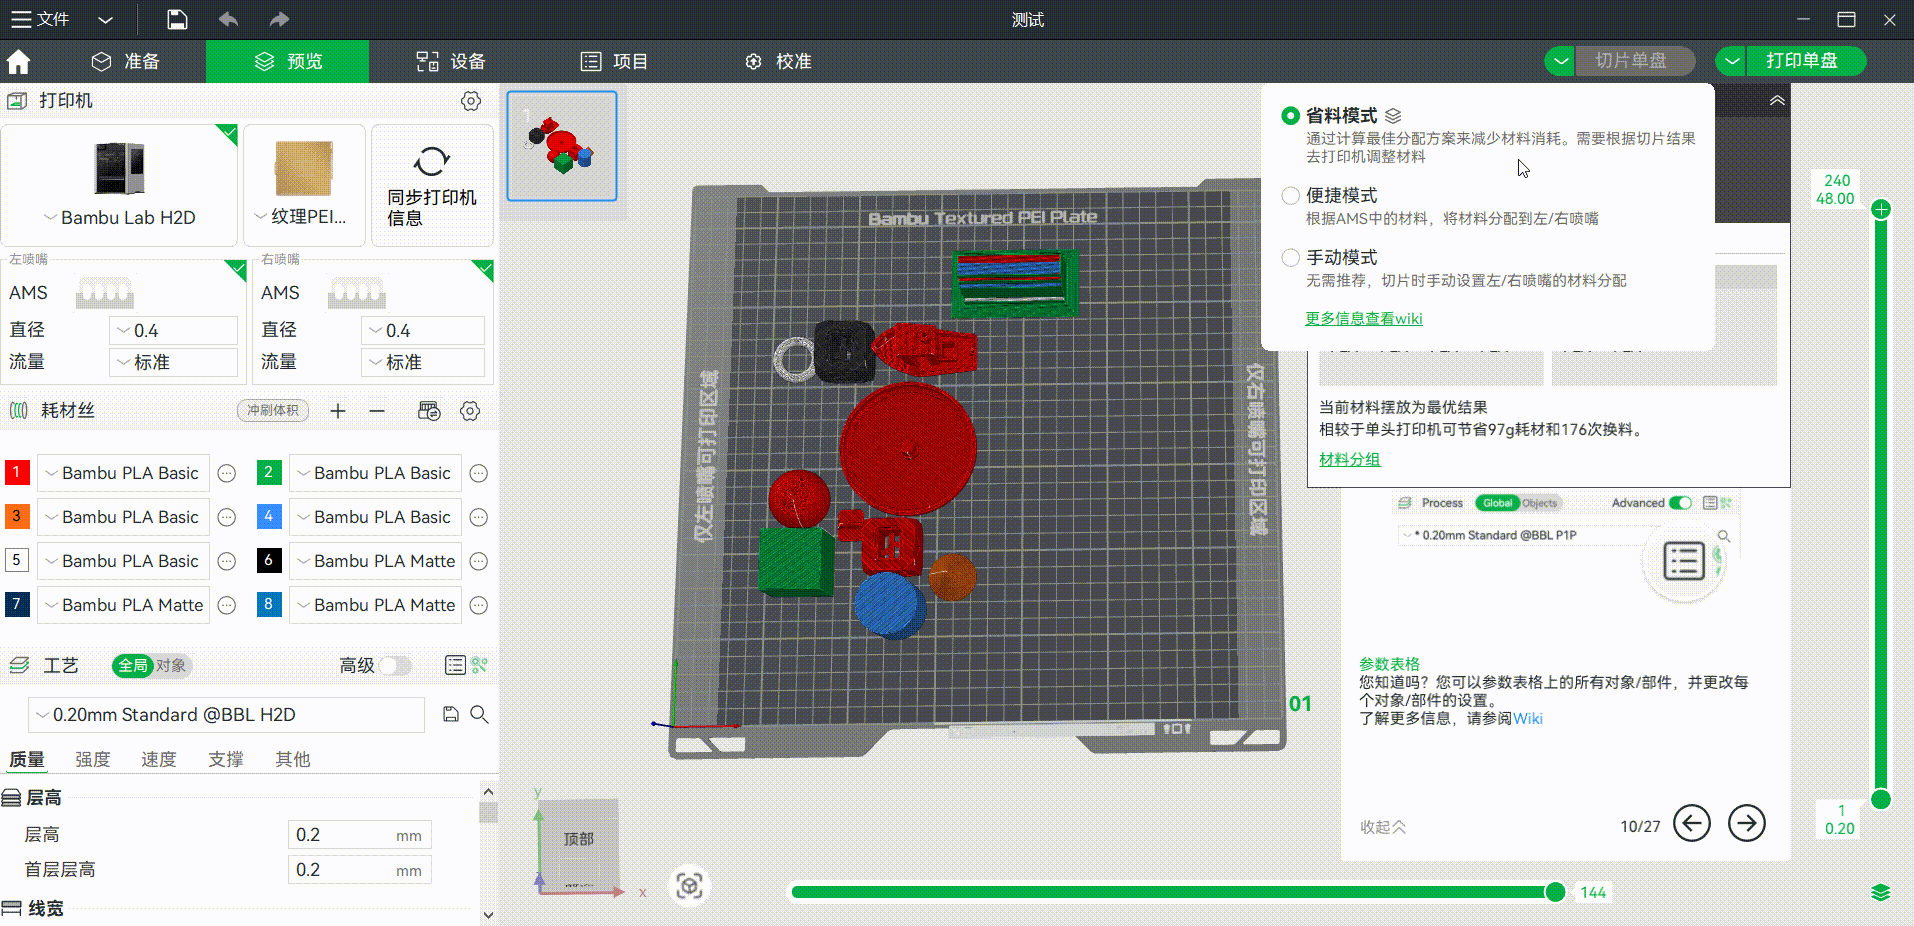Search process settings magnifier icon

pyautogui.click(x=480, y=714)
